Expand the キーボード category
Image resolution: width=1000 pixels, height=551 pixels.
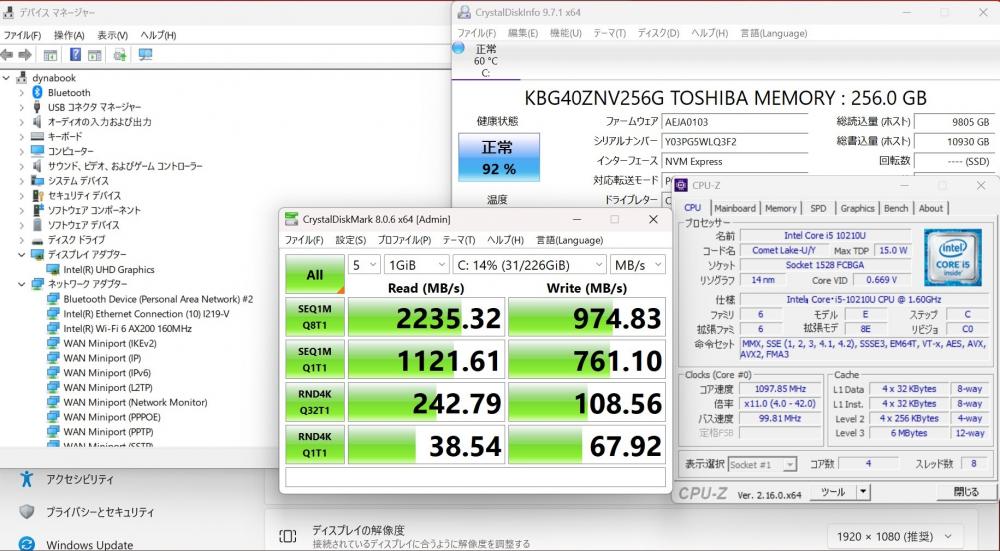21,136
